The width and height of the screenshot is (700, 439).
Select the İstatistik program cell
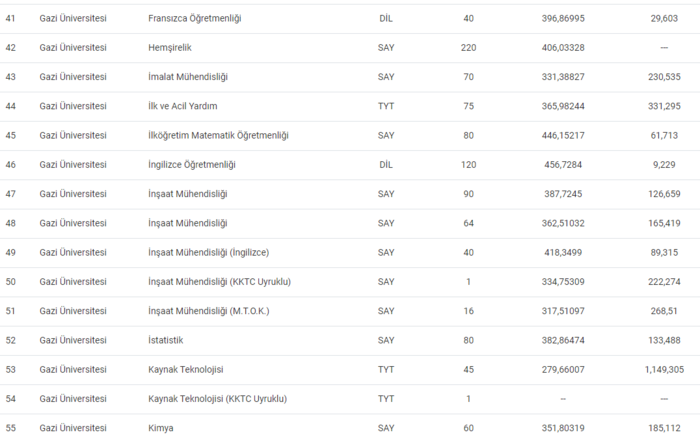pos(167,341)
